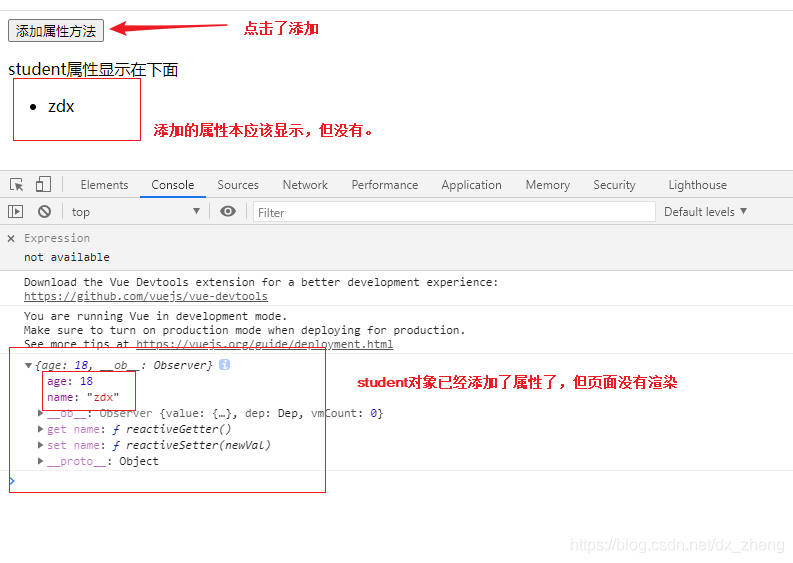Viewport: 793px width, 563px height.
Task: Click the Expression placeholder text
Action: (x=57, y=238)
